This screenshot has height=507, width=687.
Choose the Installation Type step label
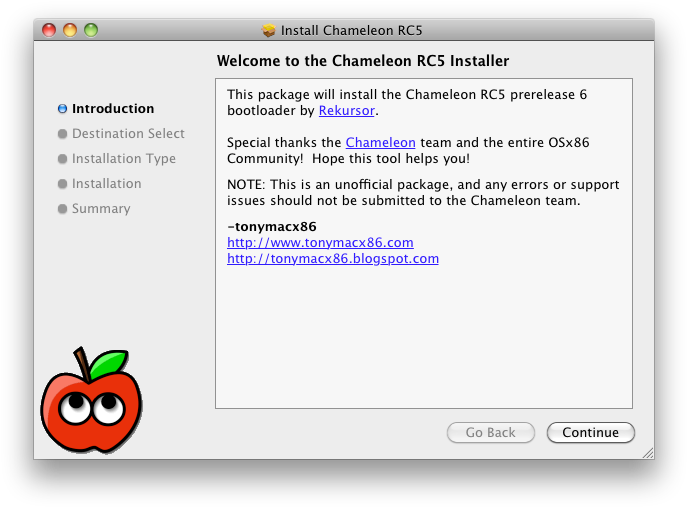coord(124,159)
